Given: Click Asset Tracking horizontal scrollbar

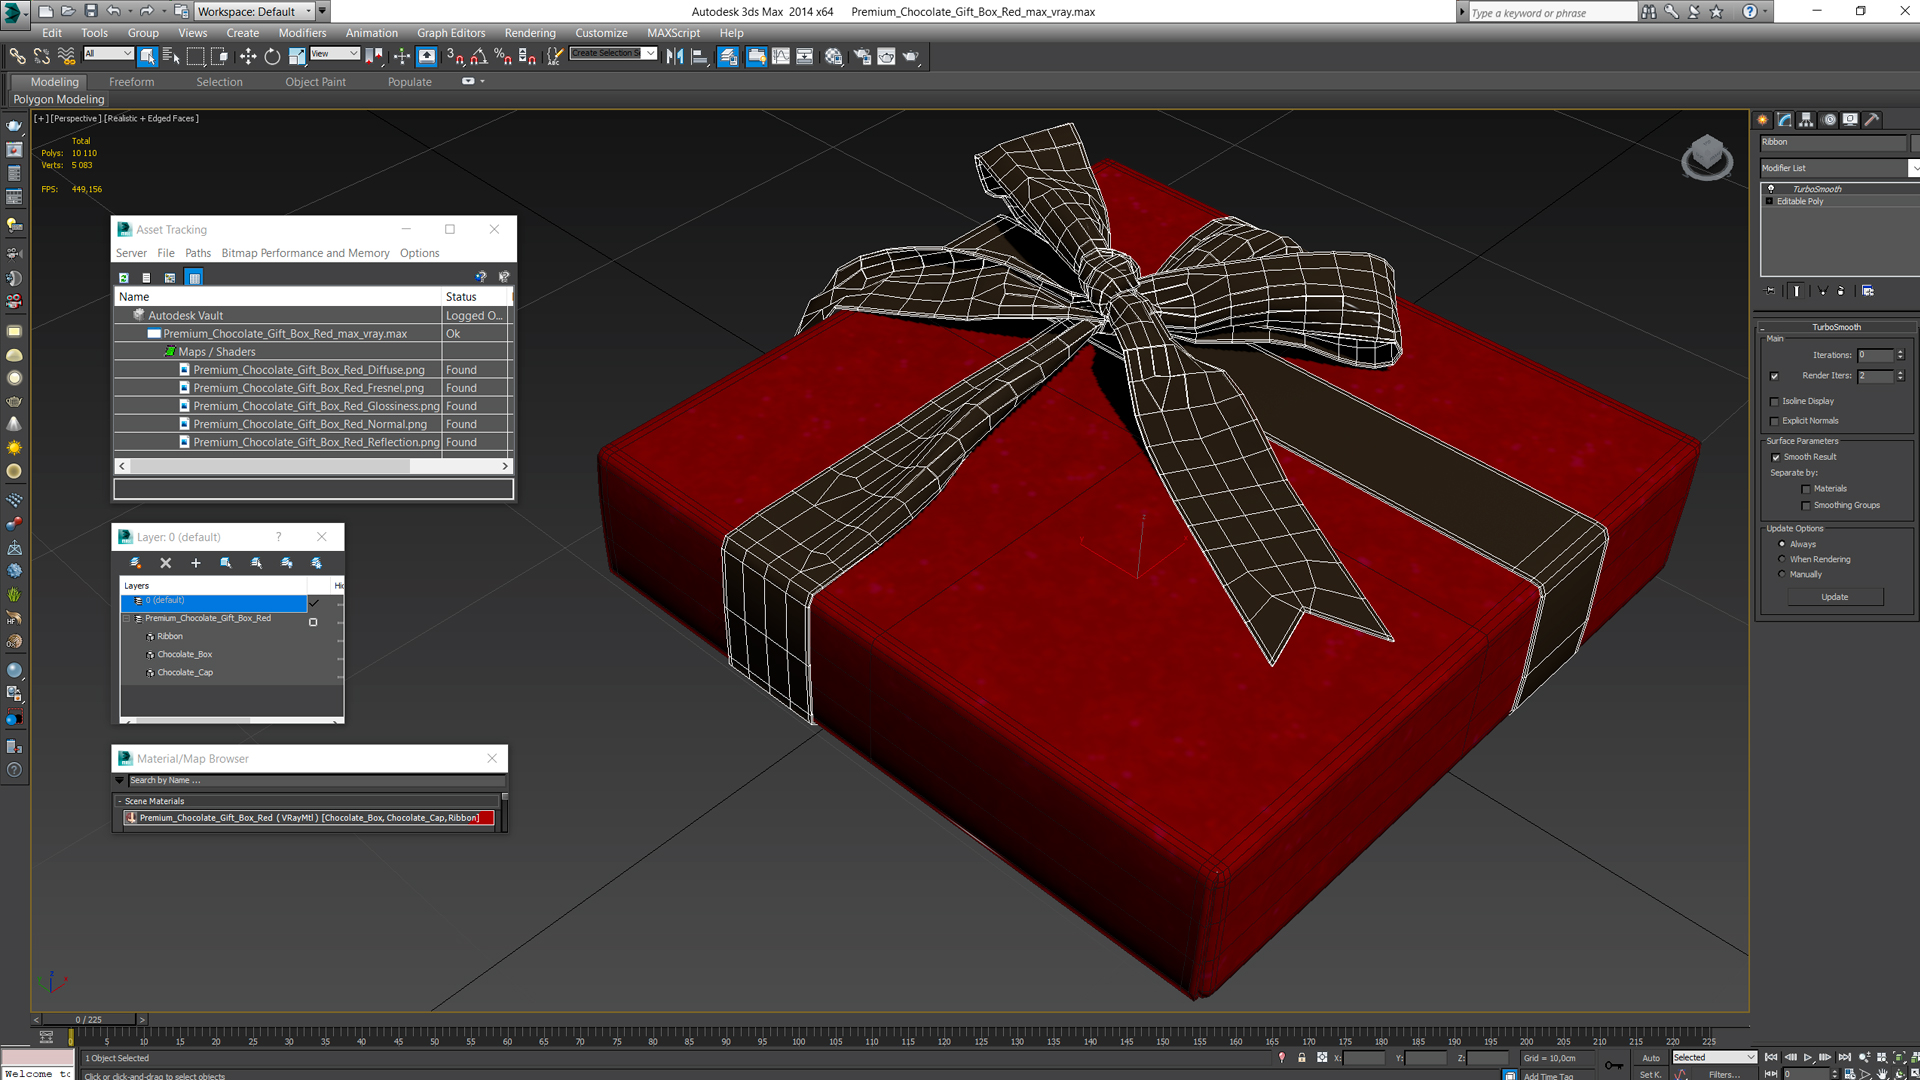Looking at the screenshot, I should coord(270,466).
